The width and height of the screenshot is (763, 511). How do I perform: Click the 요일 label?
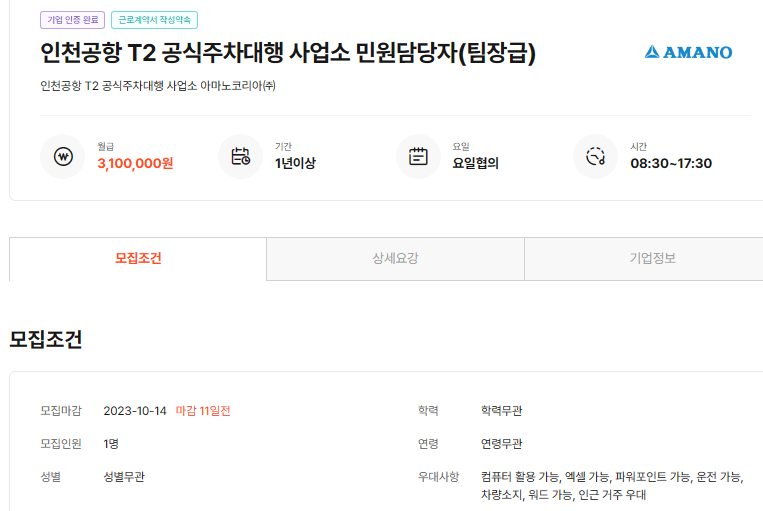(x=461, y=146)
